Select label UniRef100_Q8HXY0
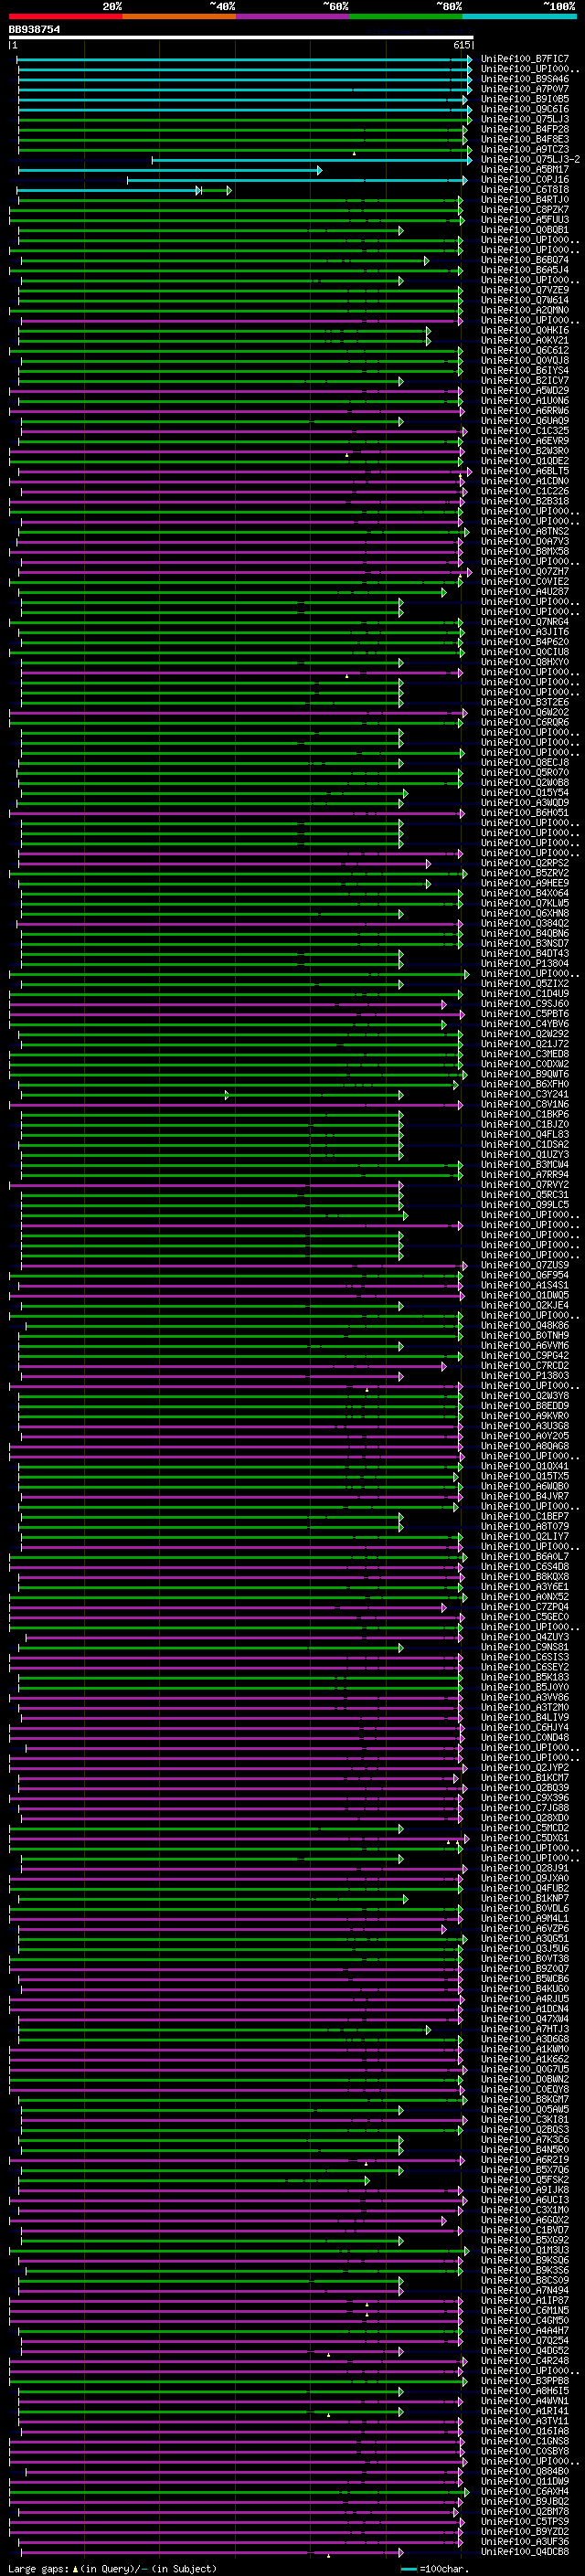This screenshot has height=2576, width=585. click(525, 662)
